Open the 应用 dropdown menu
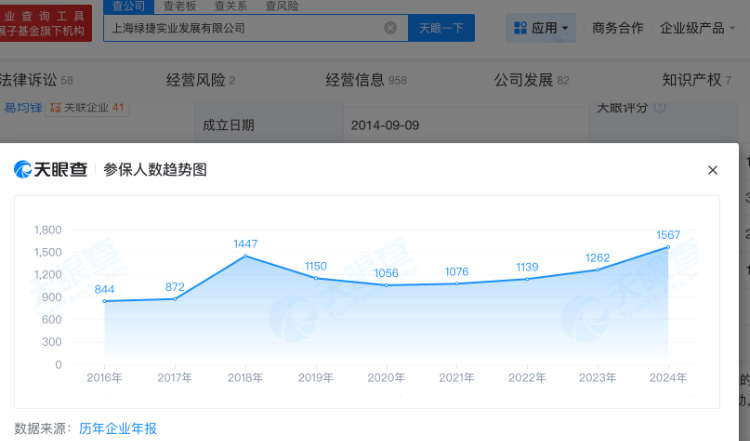The width and height of the screenshot is (750, 441). [541, 28]
